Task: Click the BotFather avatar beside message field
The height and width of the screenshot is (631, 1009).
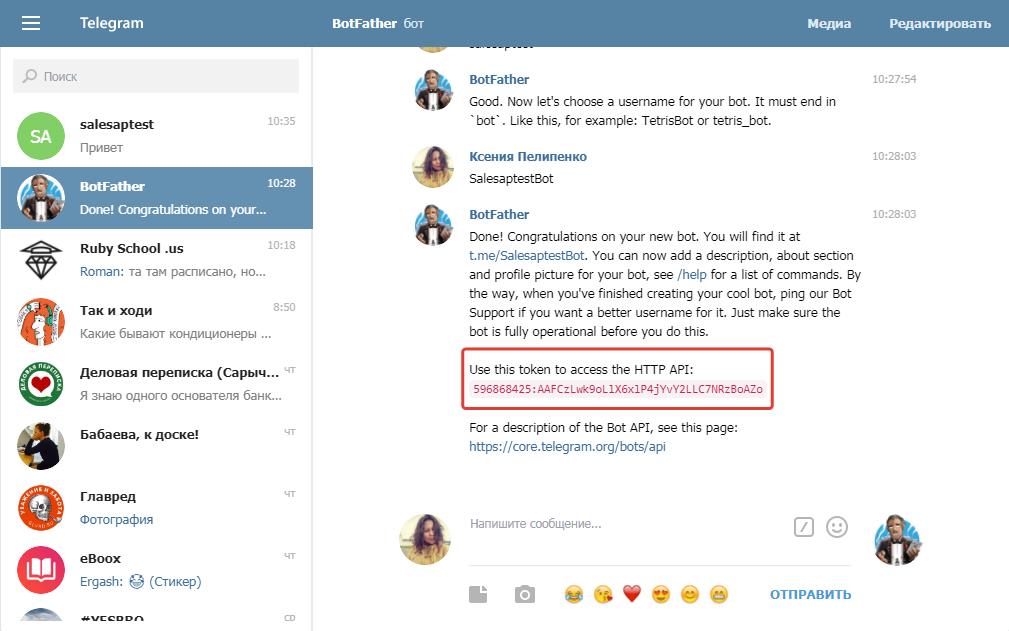Action: tap(896, 540)
